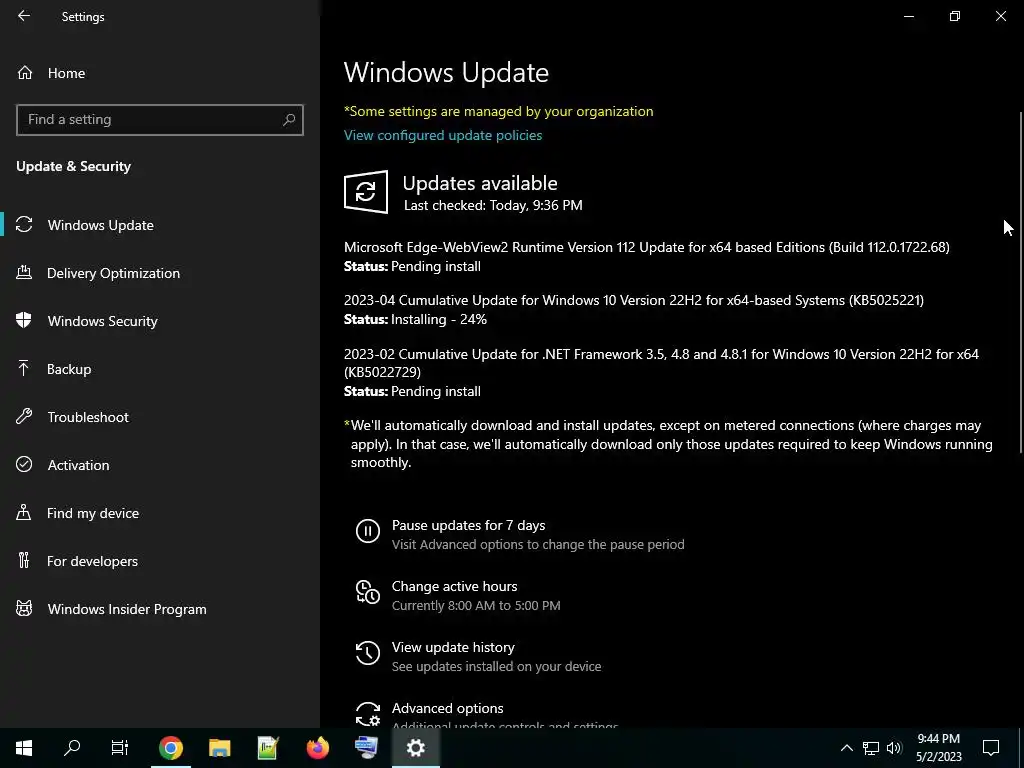Open Task View from taskbar
The width and height of the screenshot is (1024, 768).
click(120, 748)
